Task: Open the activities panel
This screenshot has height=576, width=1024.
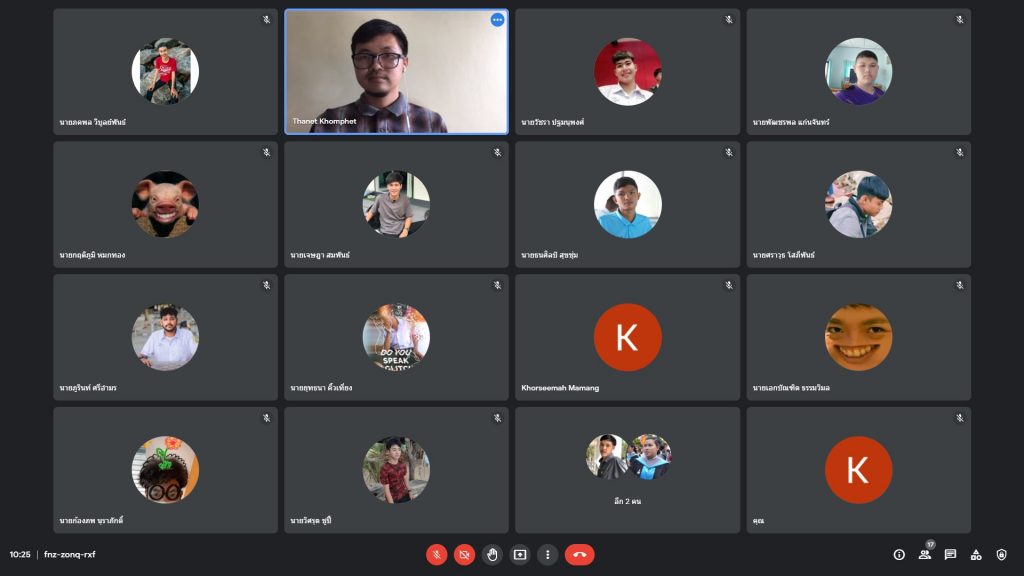Action: 976,554
